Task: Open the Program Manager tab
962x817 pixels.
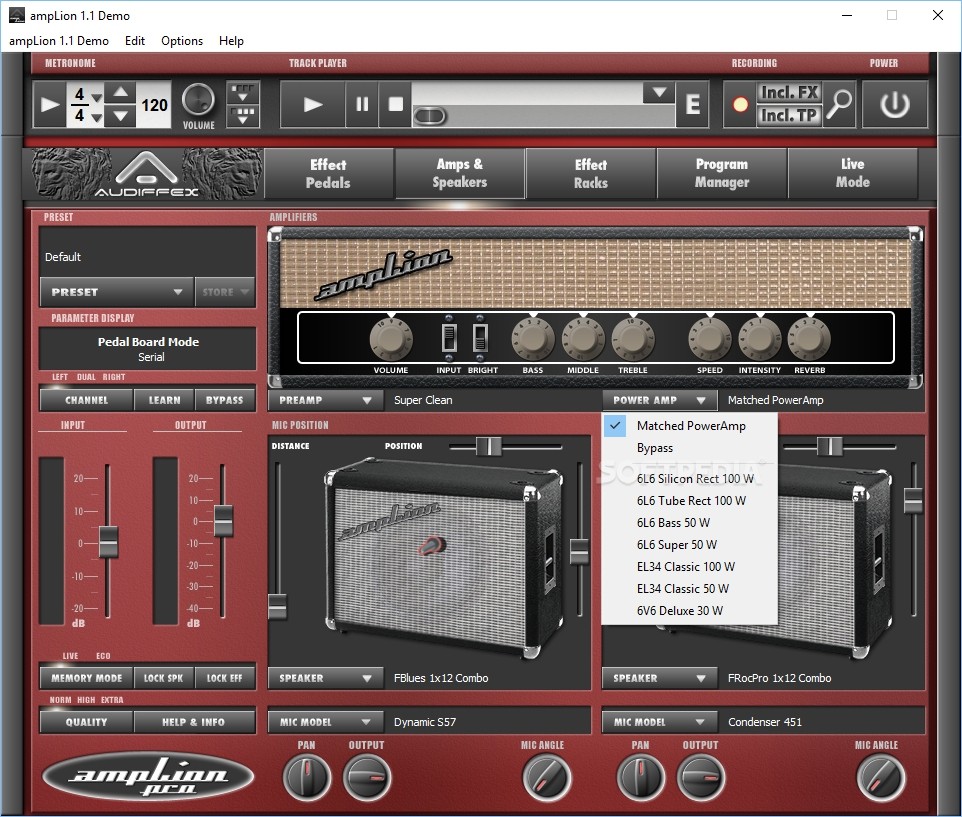Action: (722, 174)
